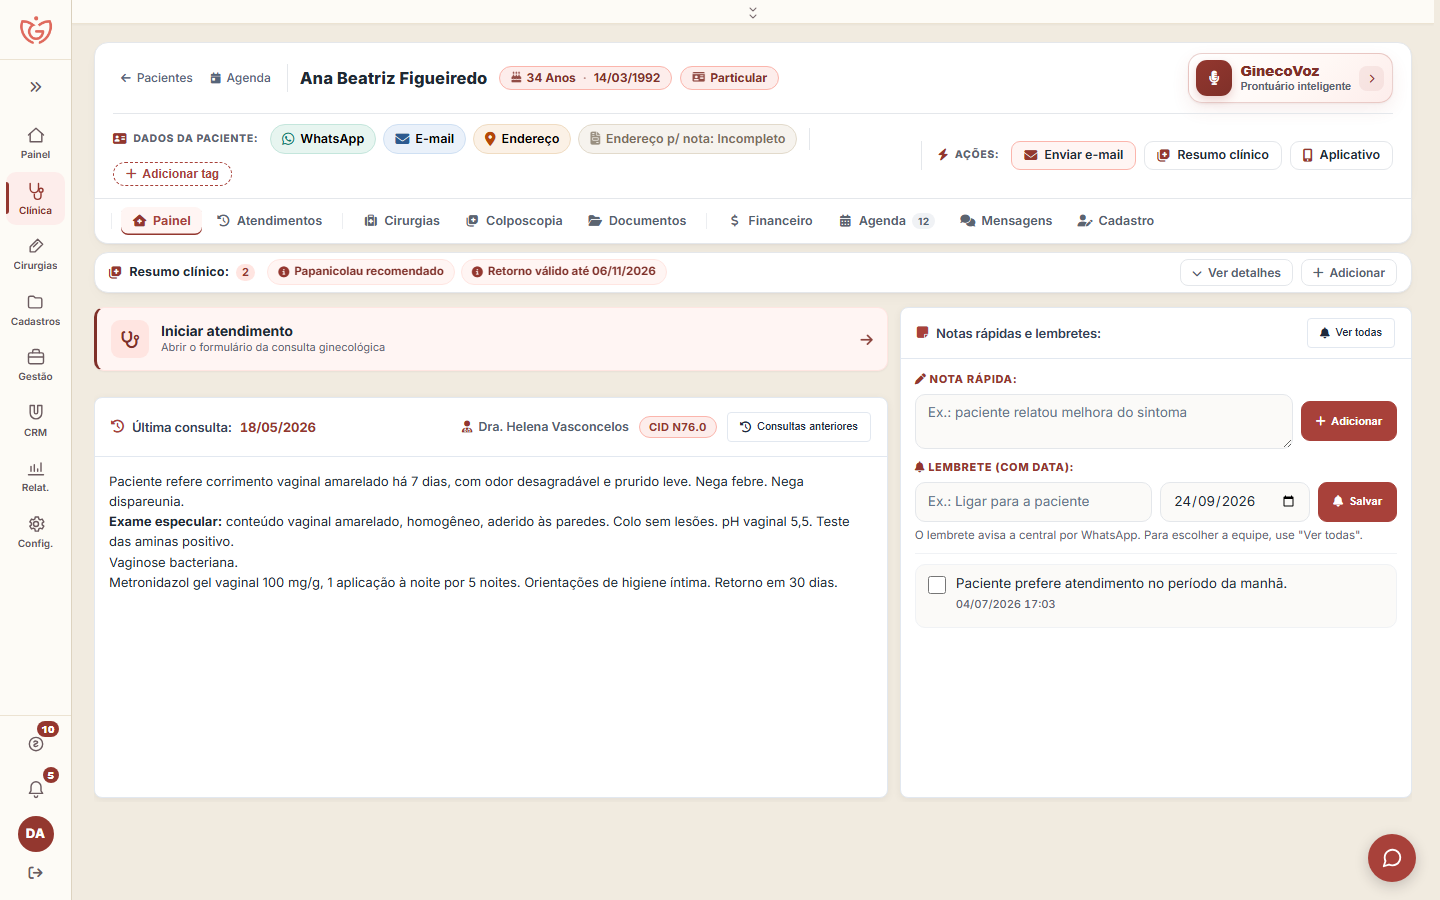This screenshot has width=1440, height=900.
Task: Open the Documentos tab
Action: click(x=637, y=221)
